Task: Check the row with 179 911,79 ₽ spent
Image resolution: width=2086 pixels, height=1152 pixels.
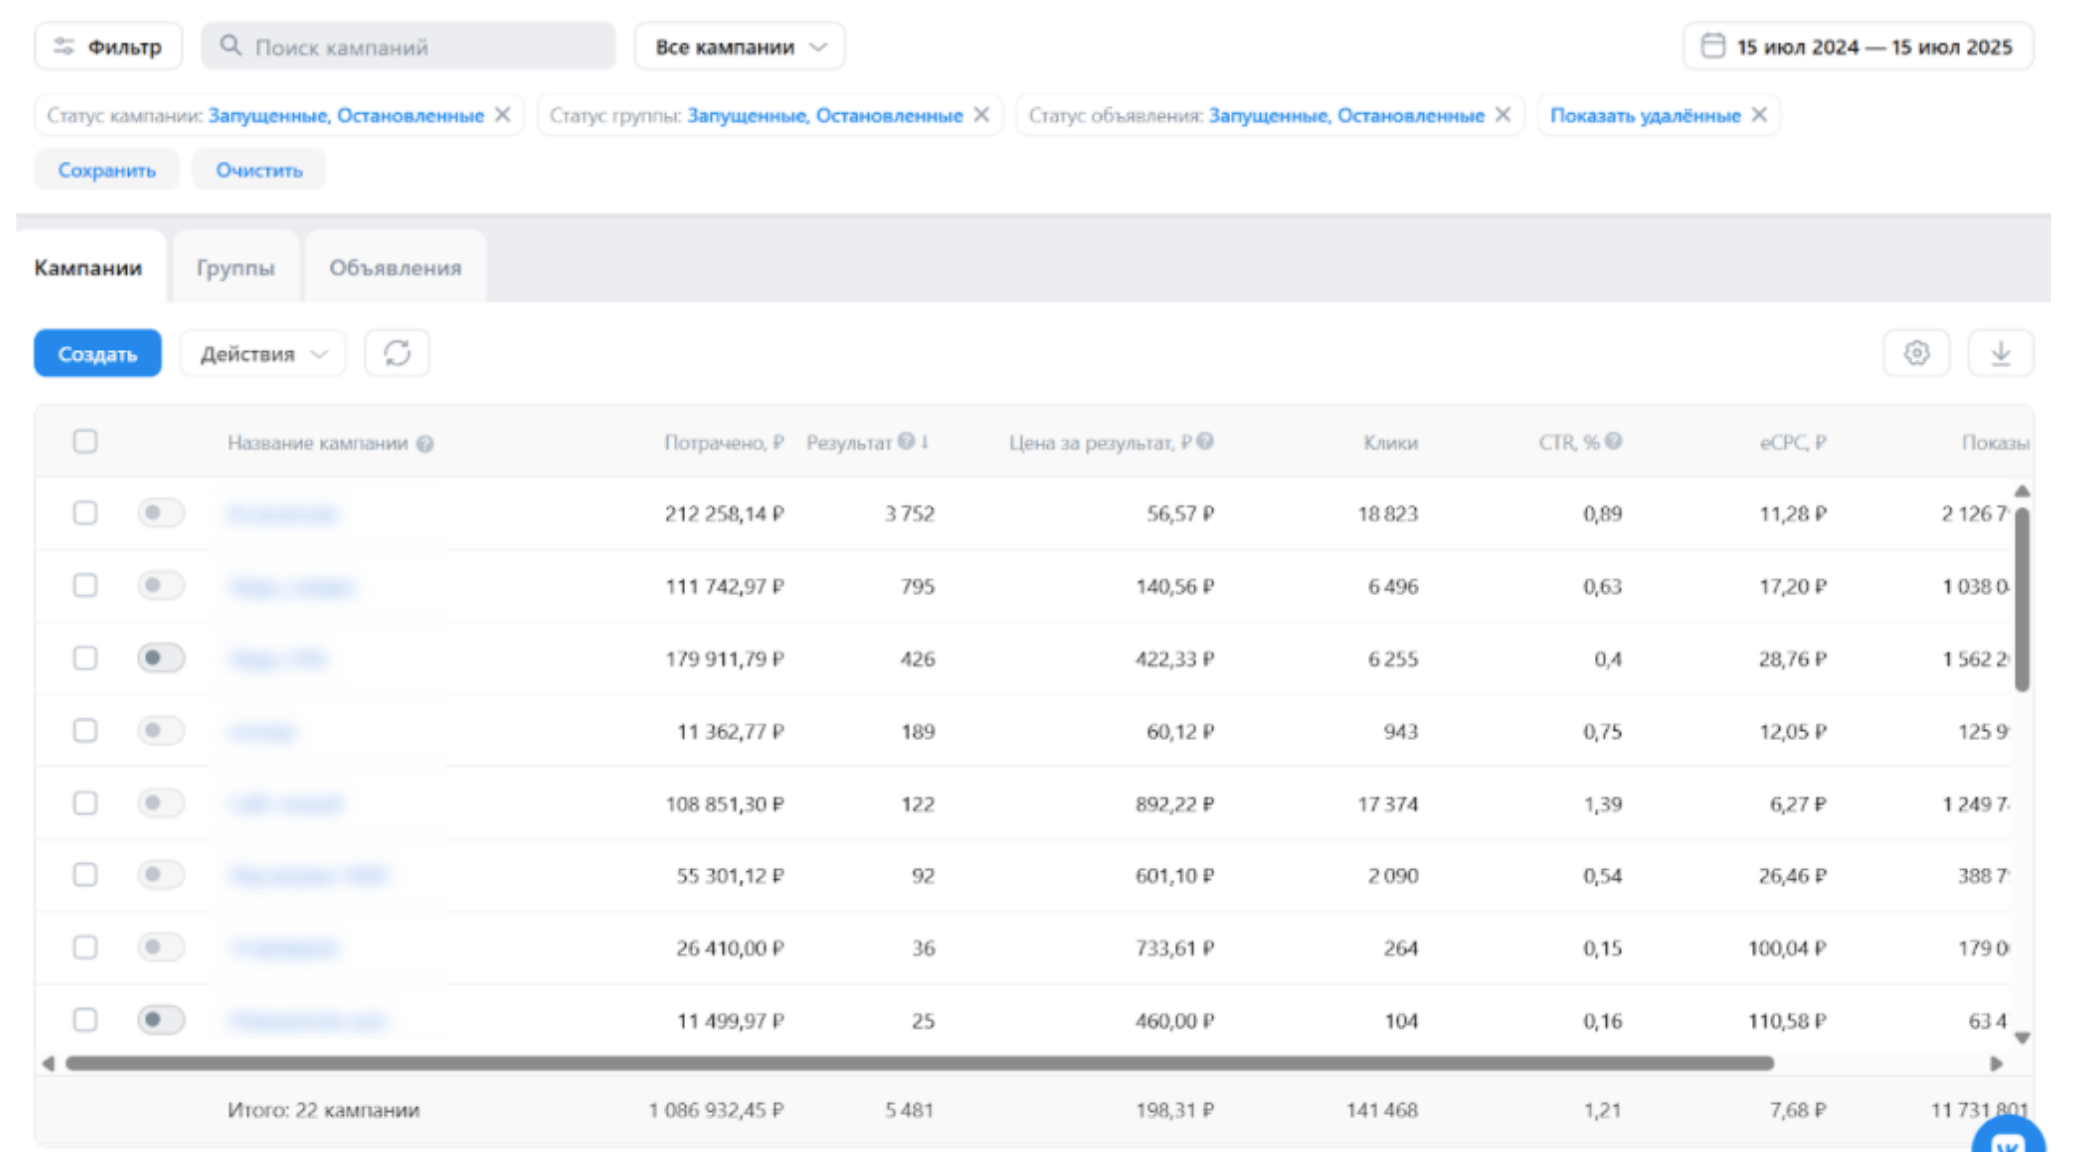Action: 85,658
